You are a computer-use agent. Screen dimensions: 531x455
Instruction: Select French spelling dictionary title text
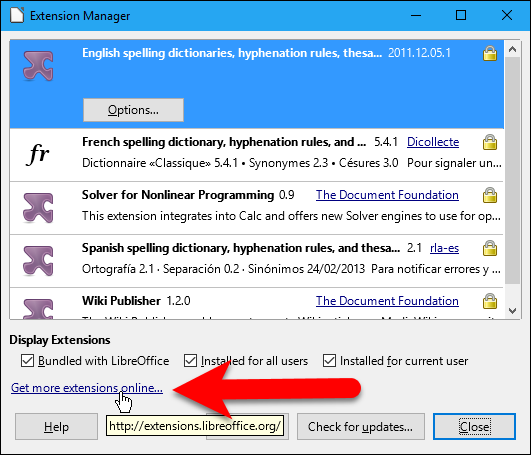224,142
